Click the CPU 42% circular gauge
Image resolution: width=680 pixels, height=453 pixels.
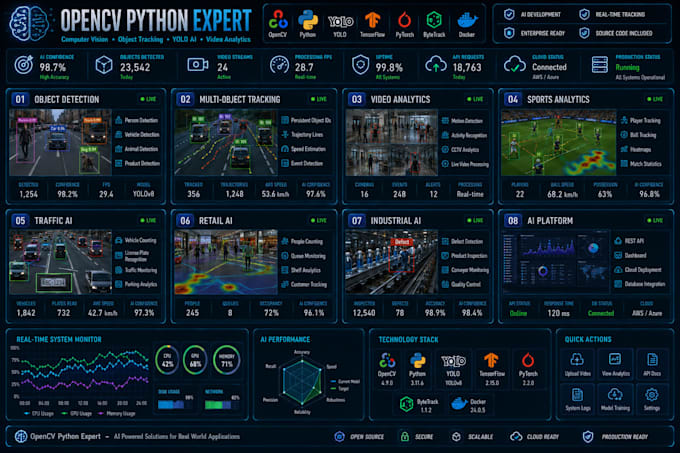[x=167, y=360]
